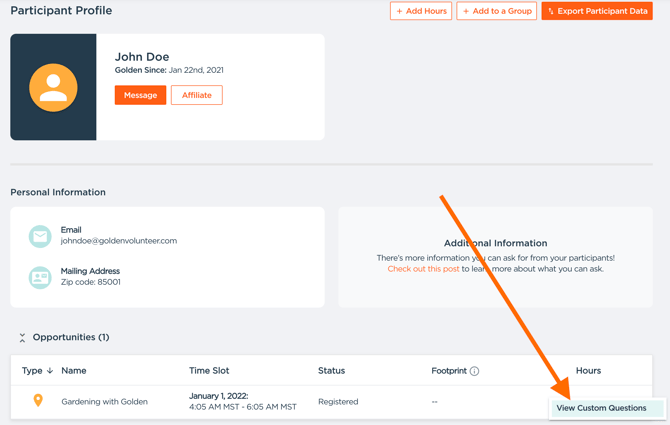Click John Doe's orange avatar icon

53,87
